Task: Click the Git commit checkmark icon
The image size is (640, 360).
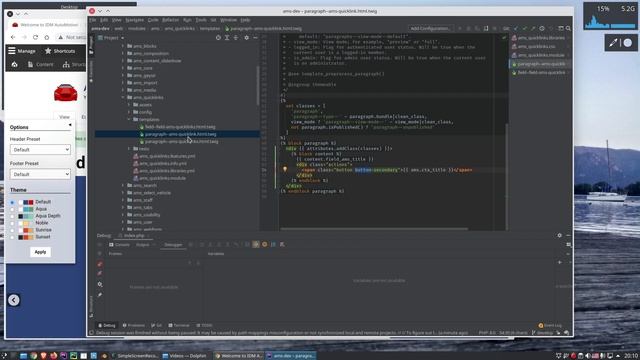Action: (524, 29)
